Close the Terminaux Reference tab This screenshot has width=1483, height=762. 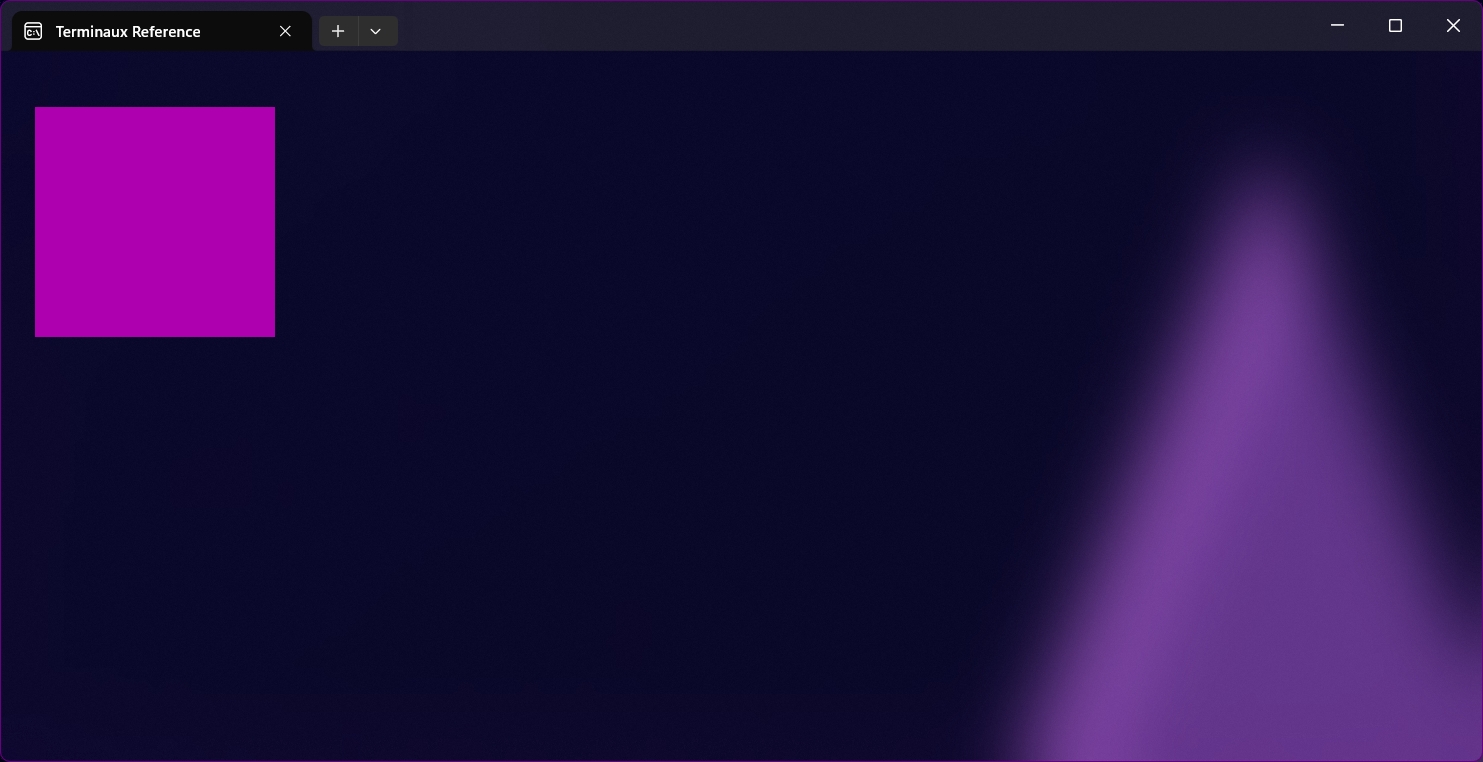click(285, 31)
